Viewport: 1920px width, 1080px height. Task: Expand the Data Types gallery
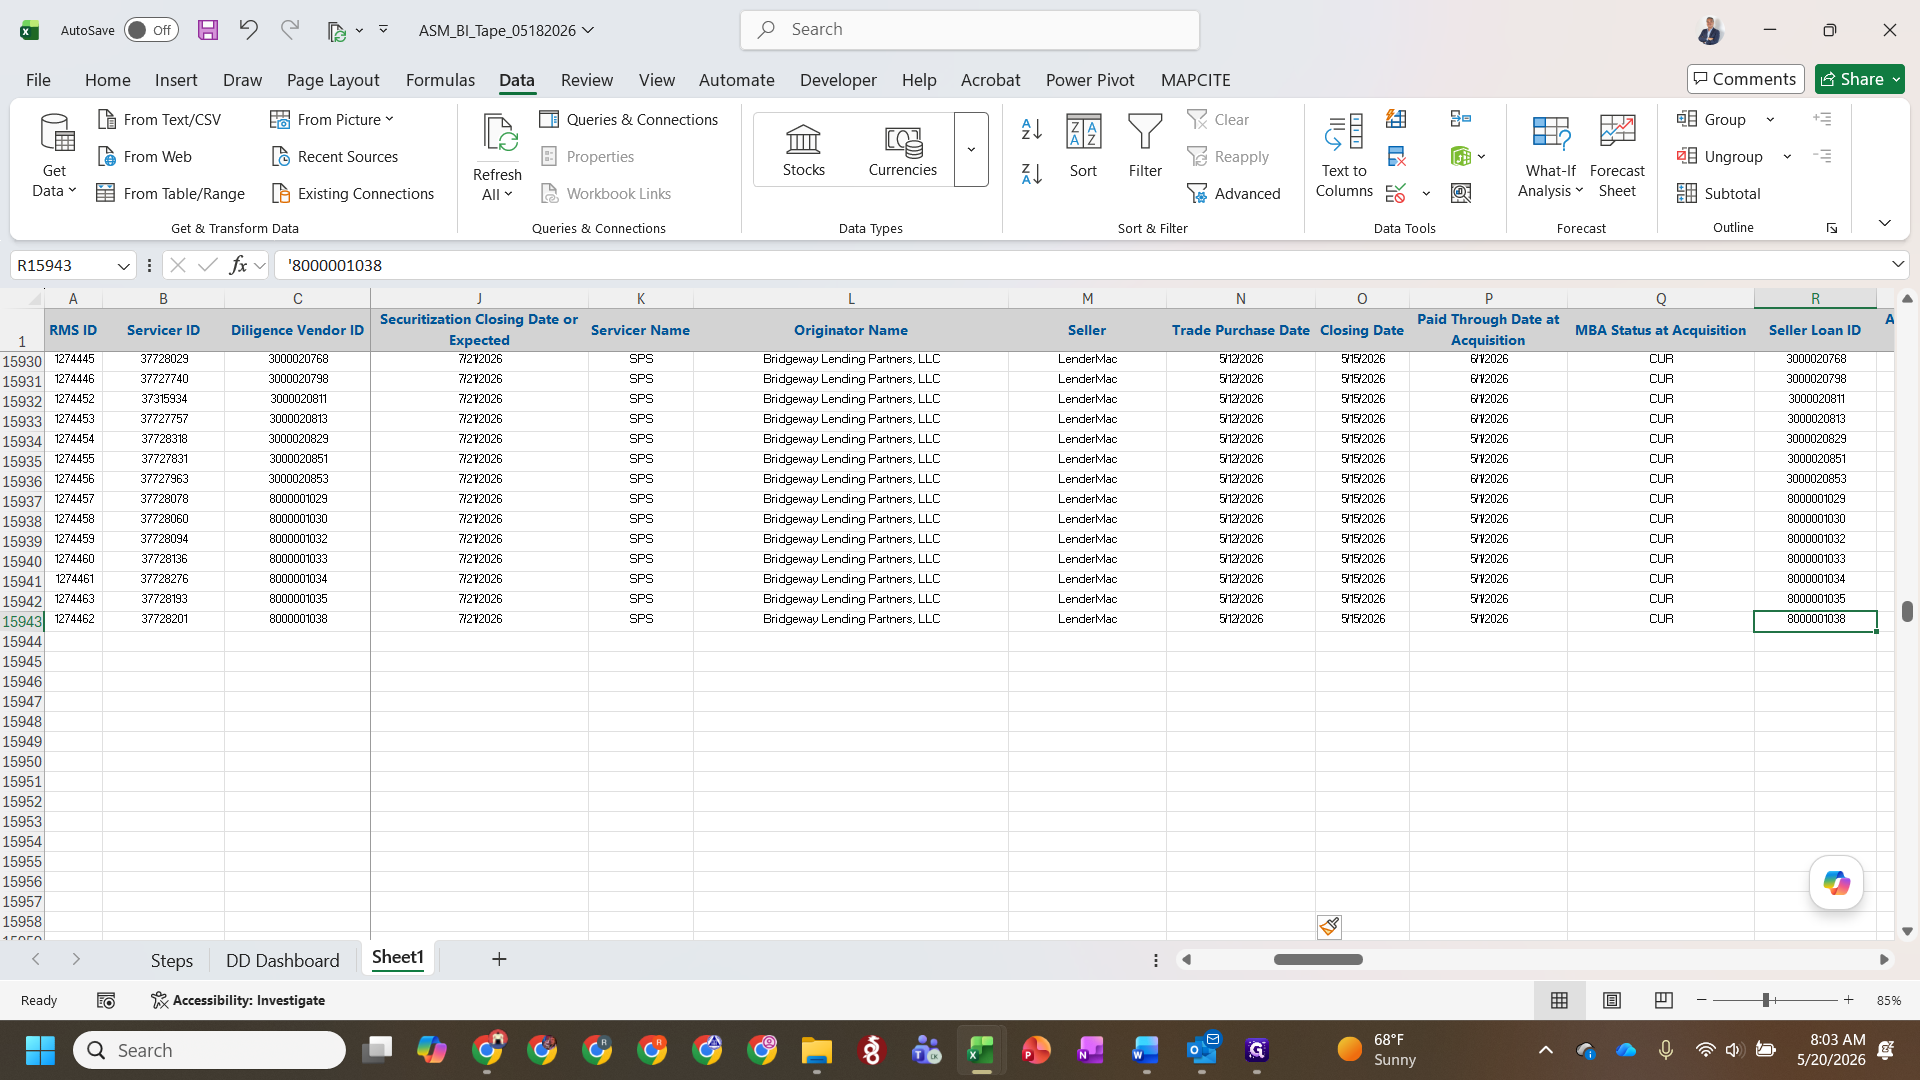(971, 150)
